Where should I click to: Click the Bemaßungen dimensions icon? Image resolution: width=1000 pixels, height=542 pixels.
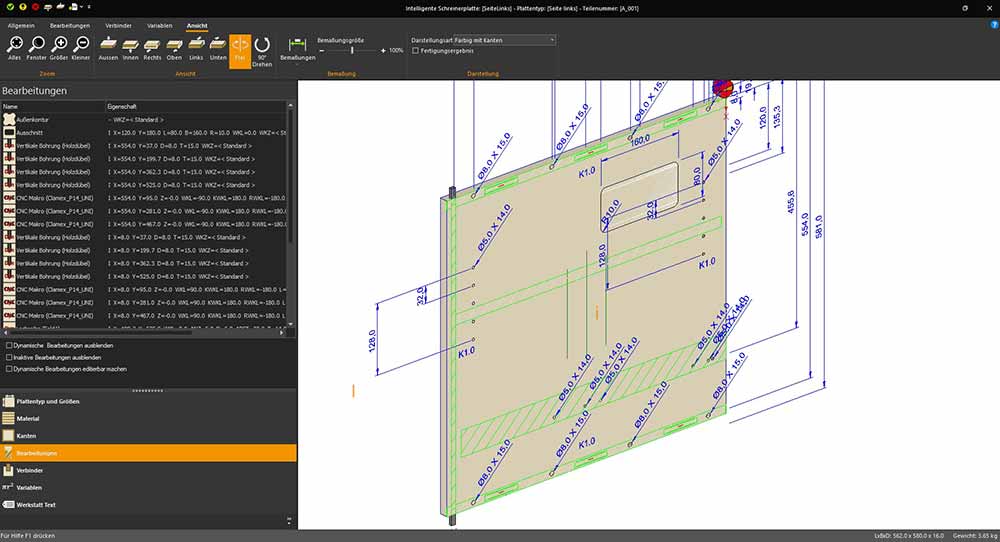298,48
